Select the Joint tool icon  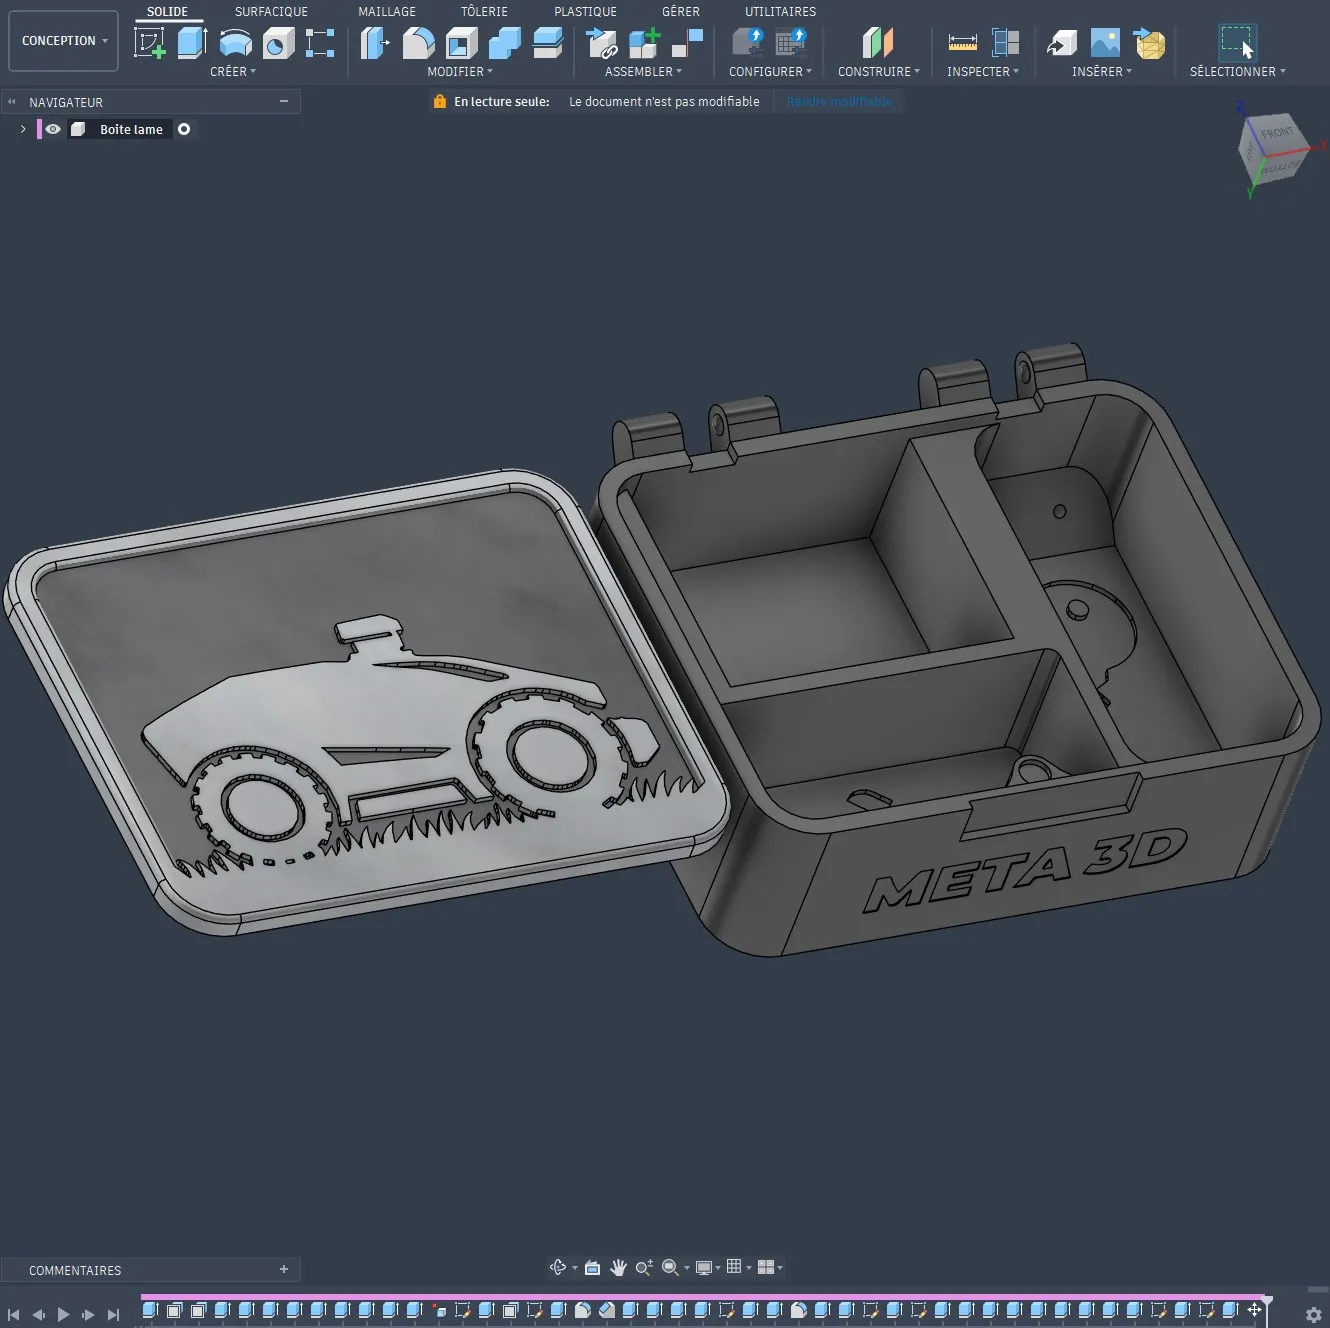688,43
